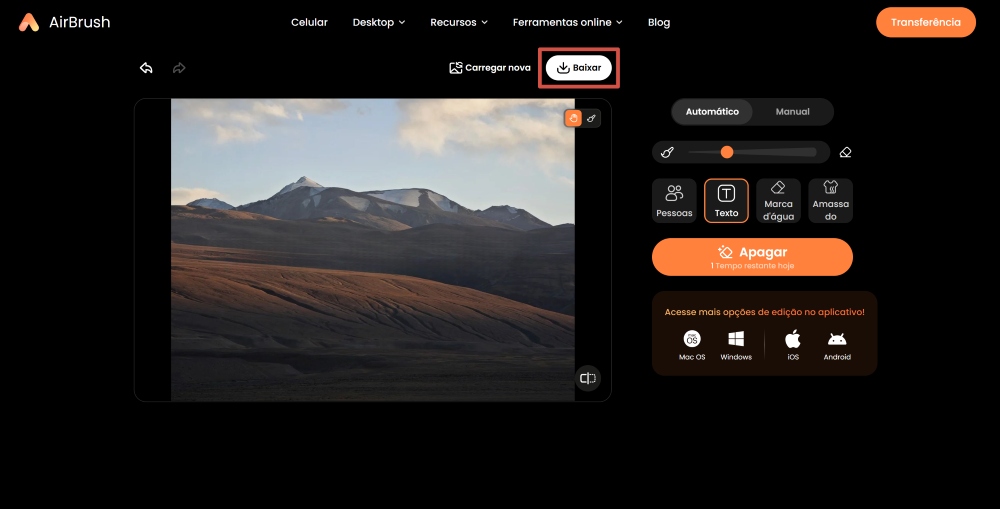Expand the Ferramentas online dropdown
Viewport: 1000px width, 509px height.
click(x=568, y=22)
